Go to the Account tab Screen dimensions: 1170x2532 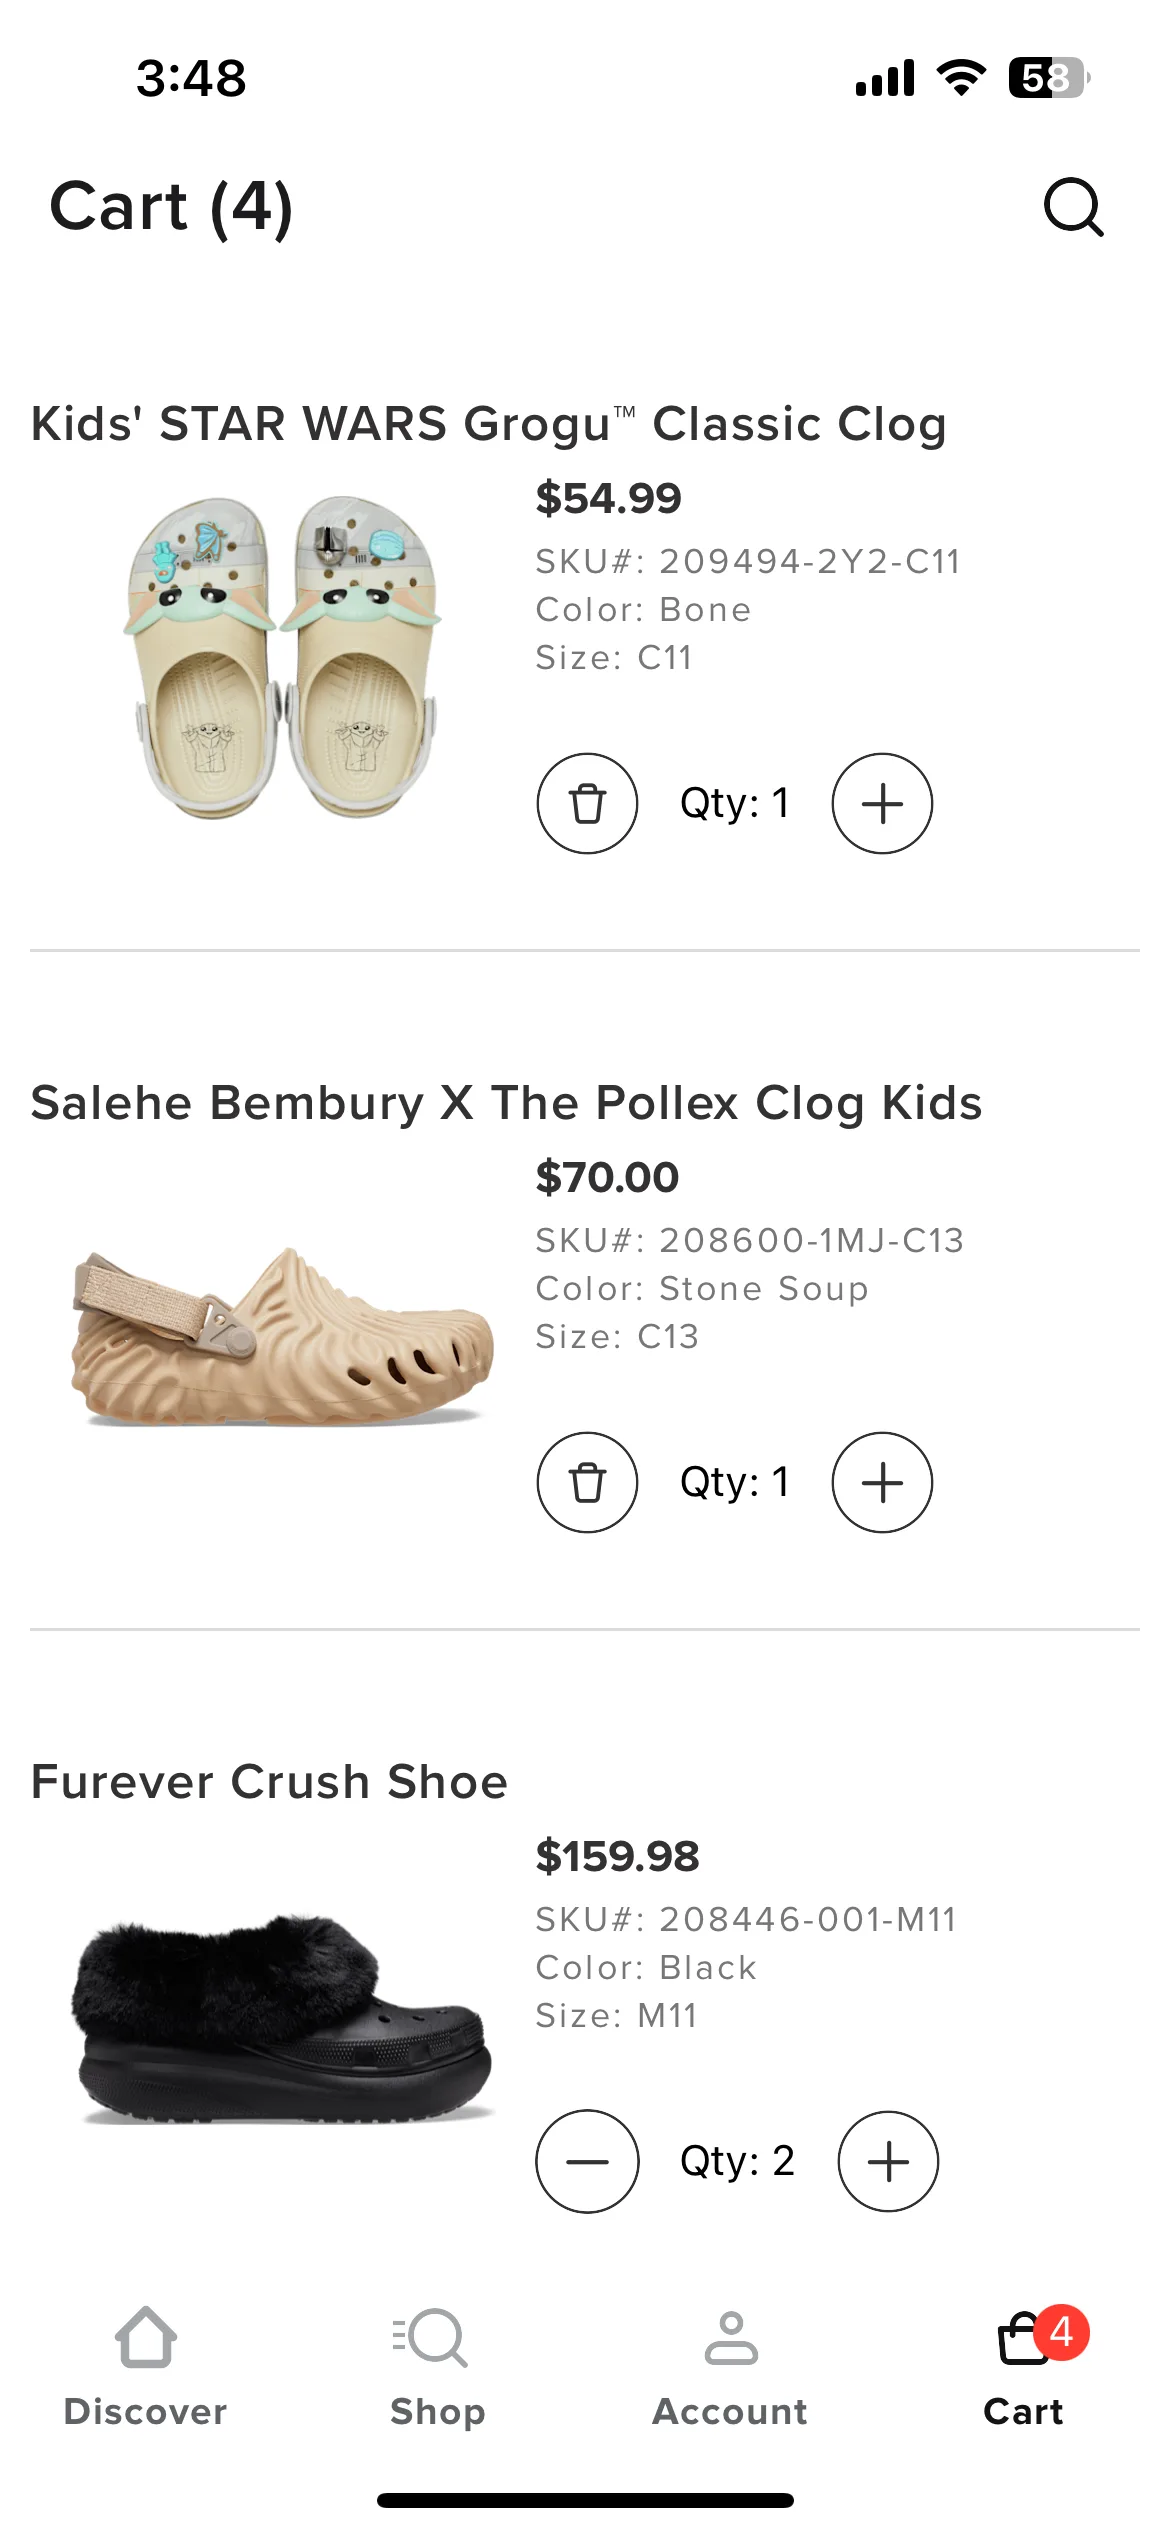730,2368
